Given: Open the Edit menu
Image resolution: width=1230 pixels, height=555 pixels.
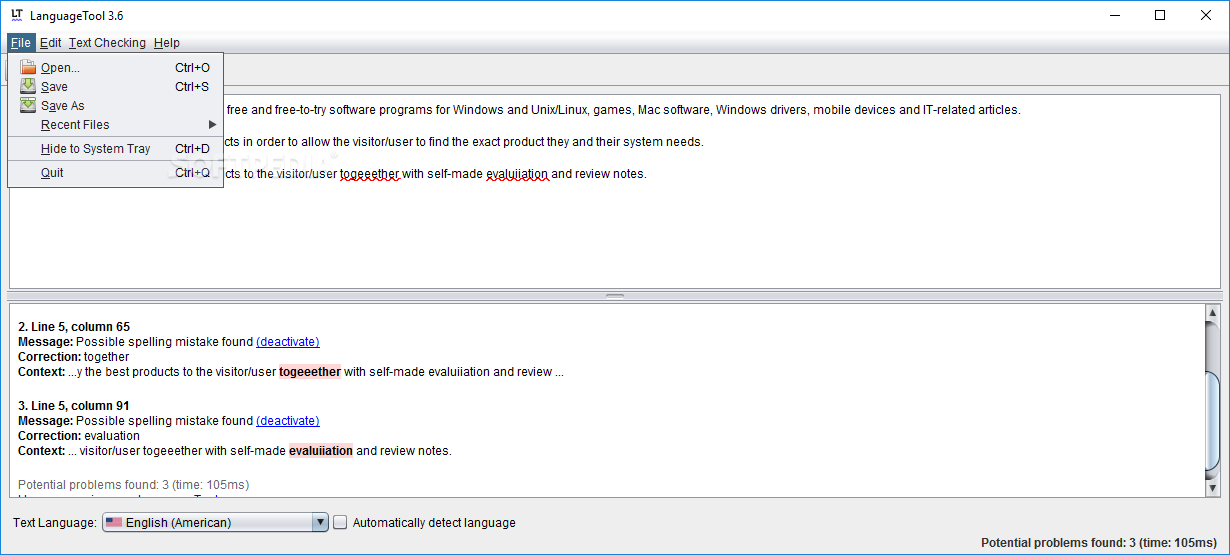Looking at the screenshot, I should click(50, 43).
